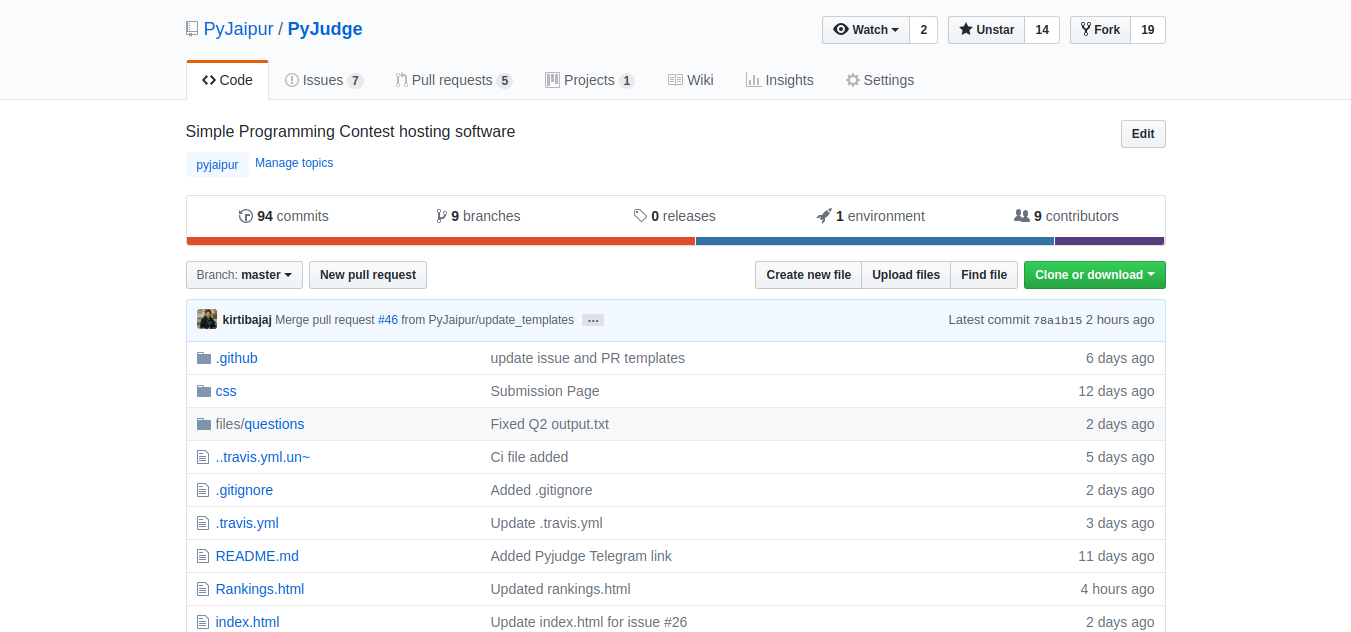
Task: Click the Edit description button
Action: (x=1143, y=134)
